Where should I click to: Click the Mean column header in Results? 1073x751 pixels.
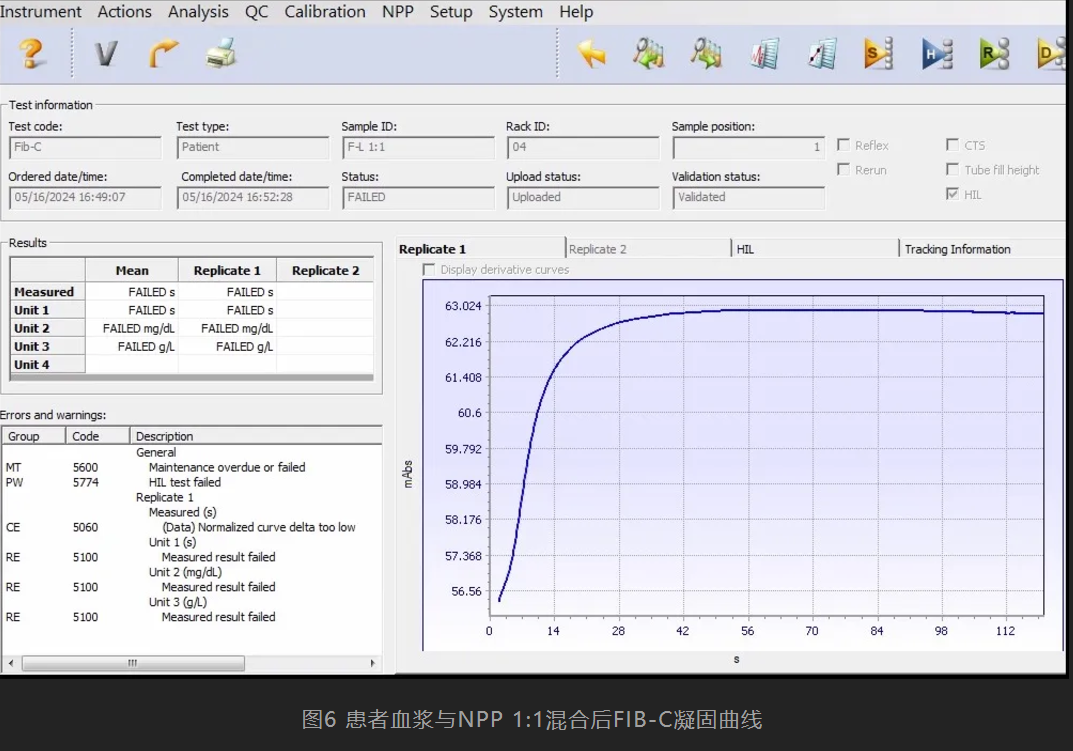pyautogui.click(x=132, y=270)
